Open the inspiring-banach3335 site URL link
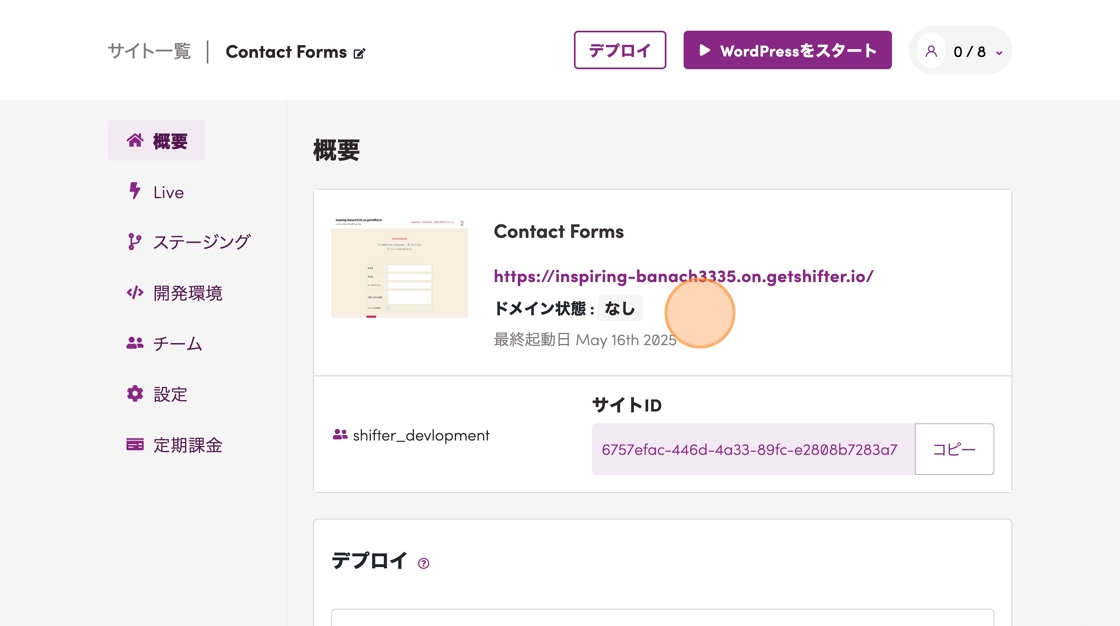 point(683,276)
